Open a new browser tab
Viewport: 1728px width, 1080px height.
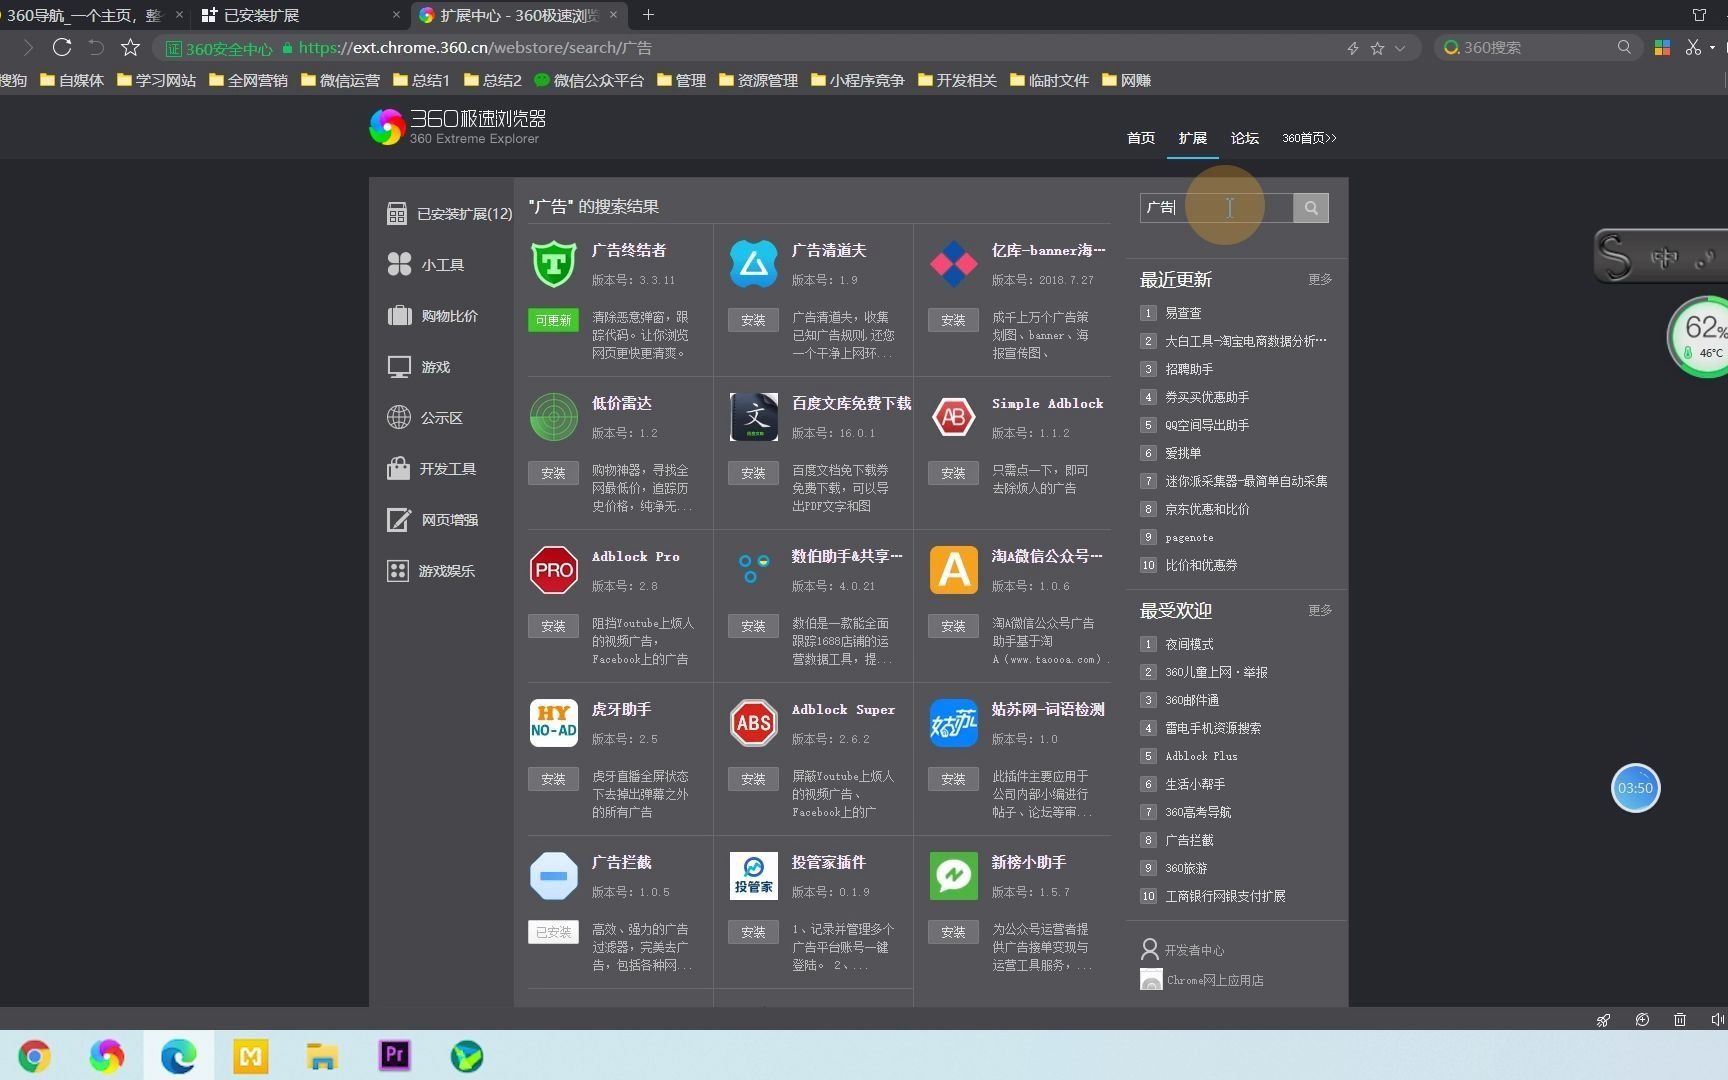pos(648,14)
